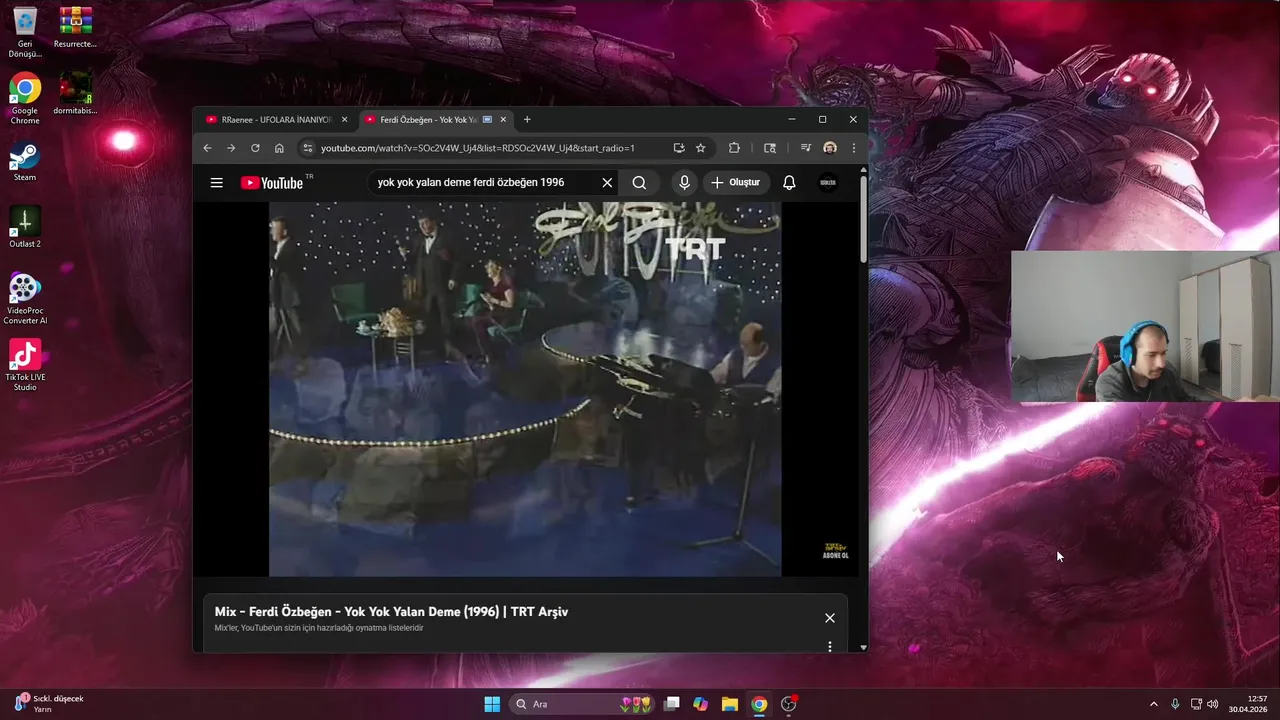Reload the current page

(x=255, y=148)
